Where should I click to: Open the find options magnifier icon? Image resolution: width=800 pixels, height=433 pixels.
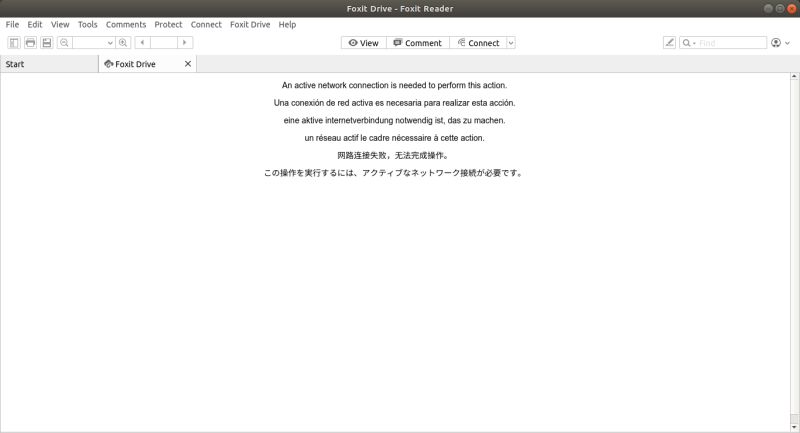[688, 43]
